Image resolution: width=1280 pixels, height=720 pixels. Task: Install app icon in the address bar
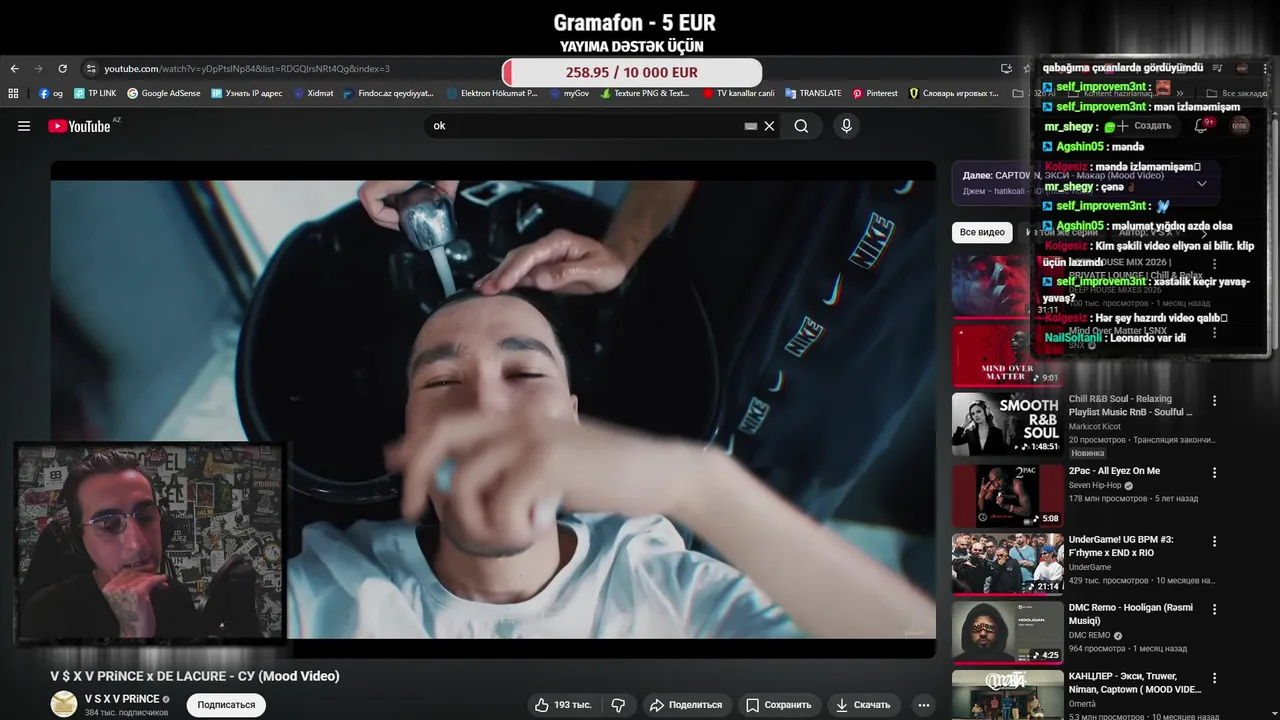pyautogui.click(x=1006, y=69)
